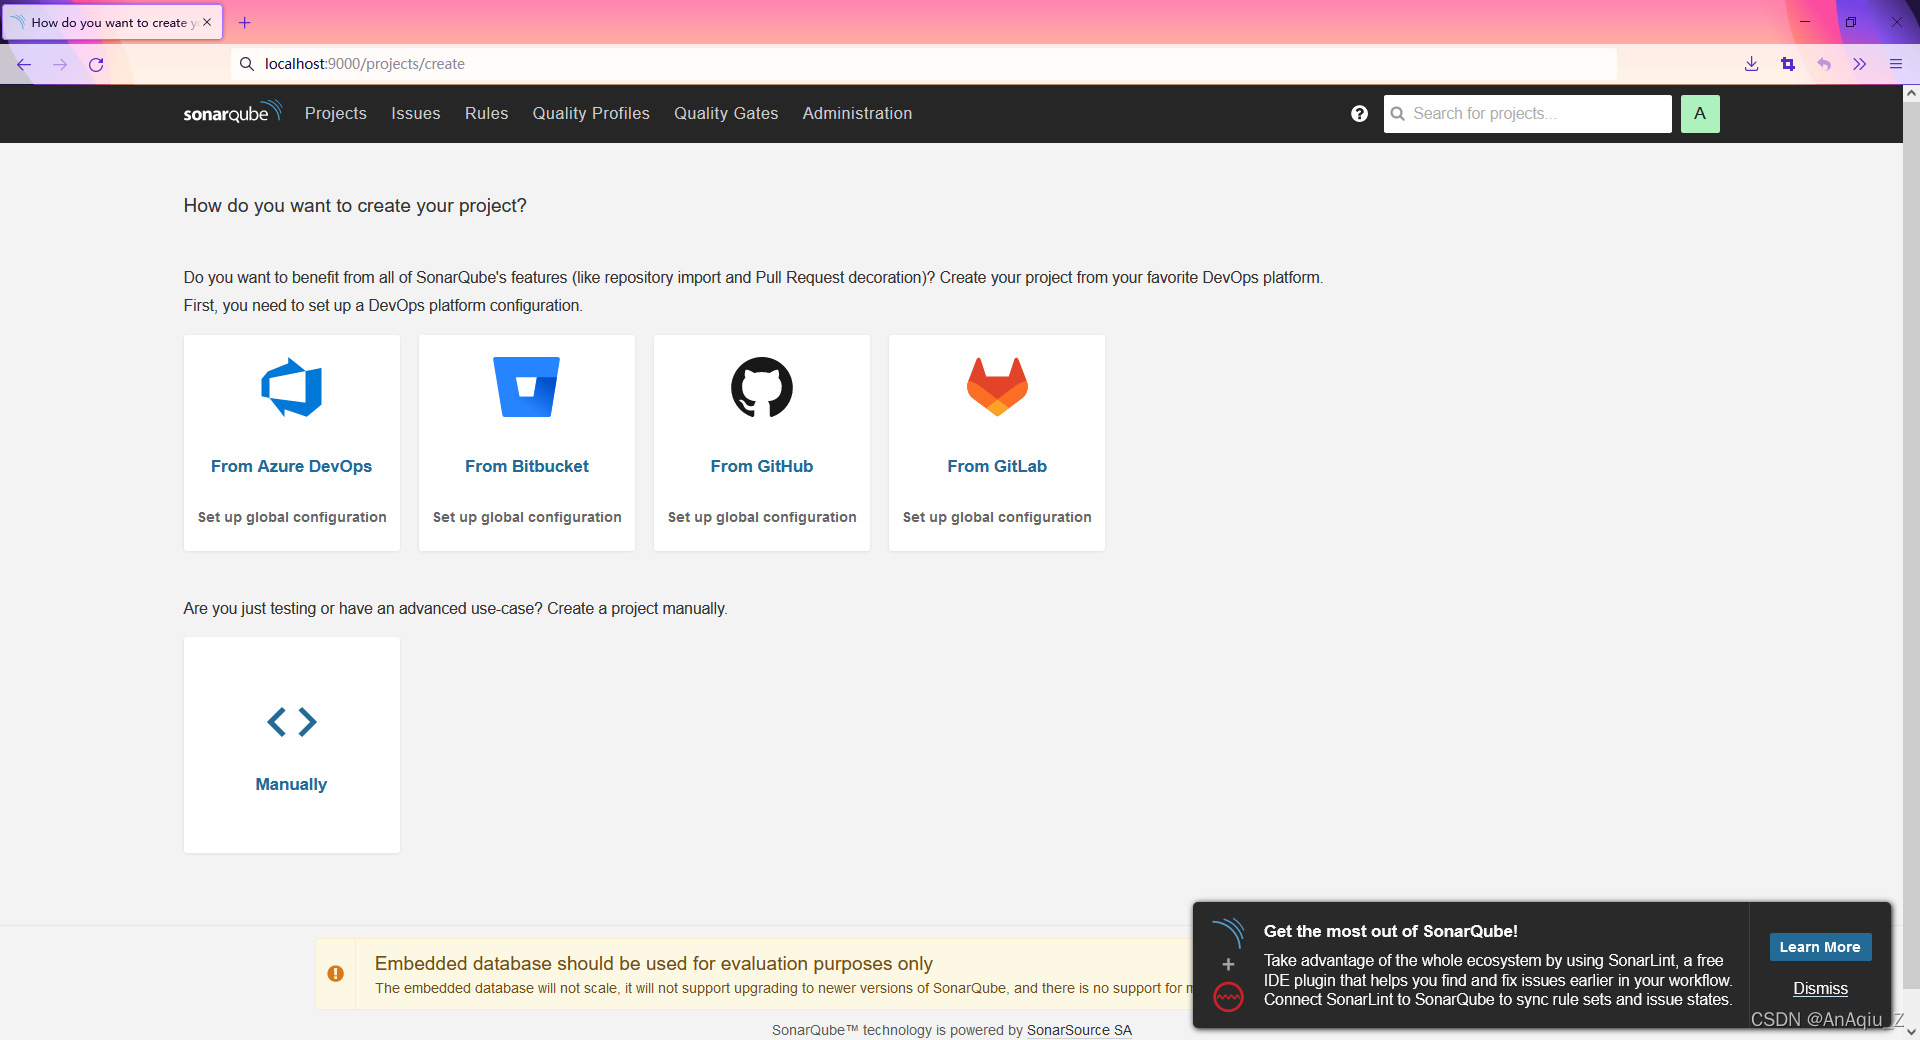This screenshot has width=1920, height=1040.
Task: Click the crop screenshot toolbar icon
Action: tap(1788, 64)
